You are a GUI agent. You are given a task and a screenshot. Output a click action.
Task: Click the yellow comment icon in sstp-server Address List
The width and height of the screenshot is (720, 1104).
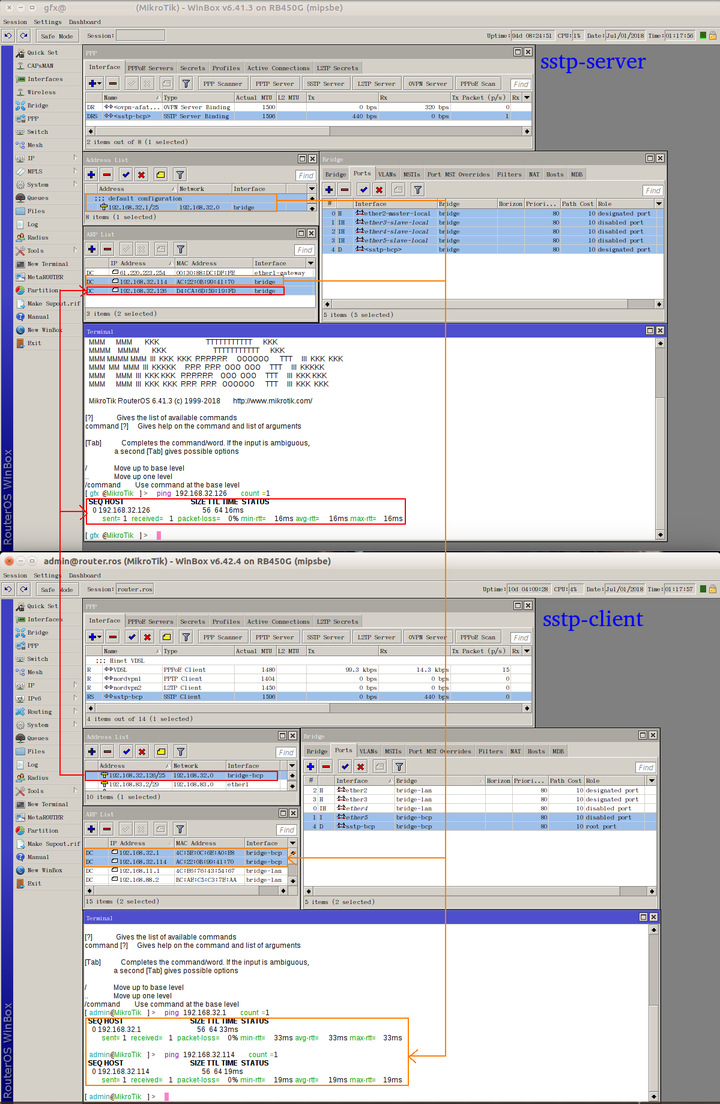click(x=160, y=175)
